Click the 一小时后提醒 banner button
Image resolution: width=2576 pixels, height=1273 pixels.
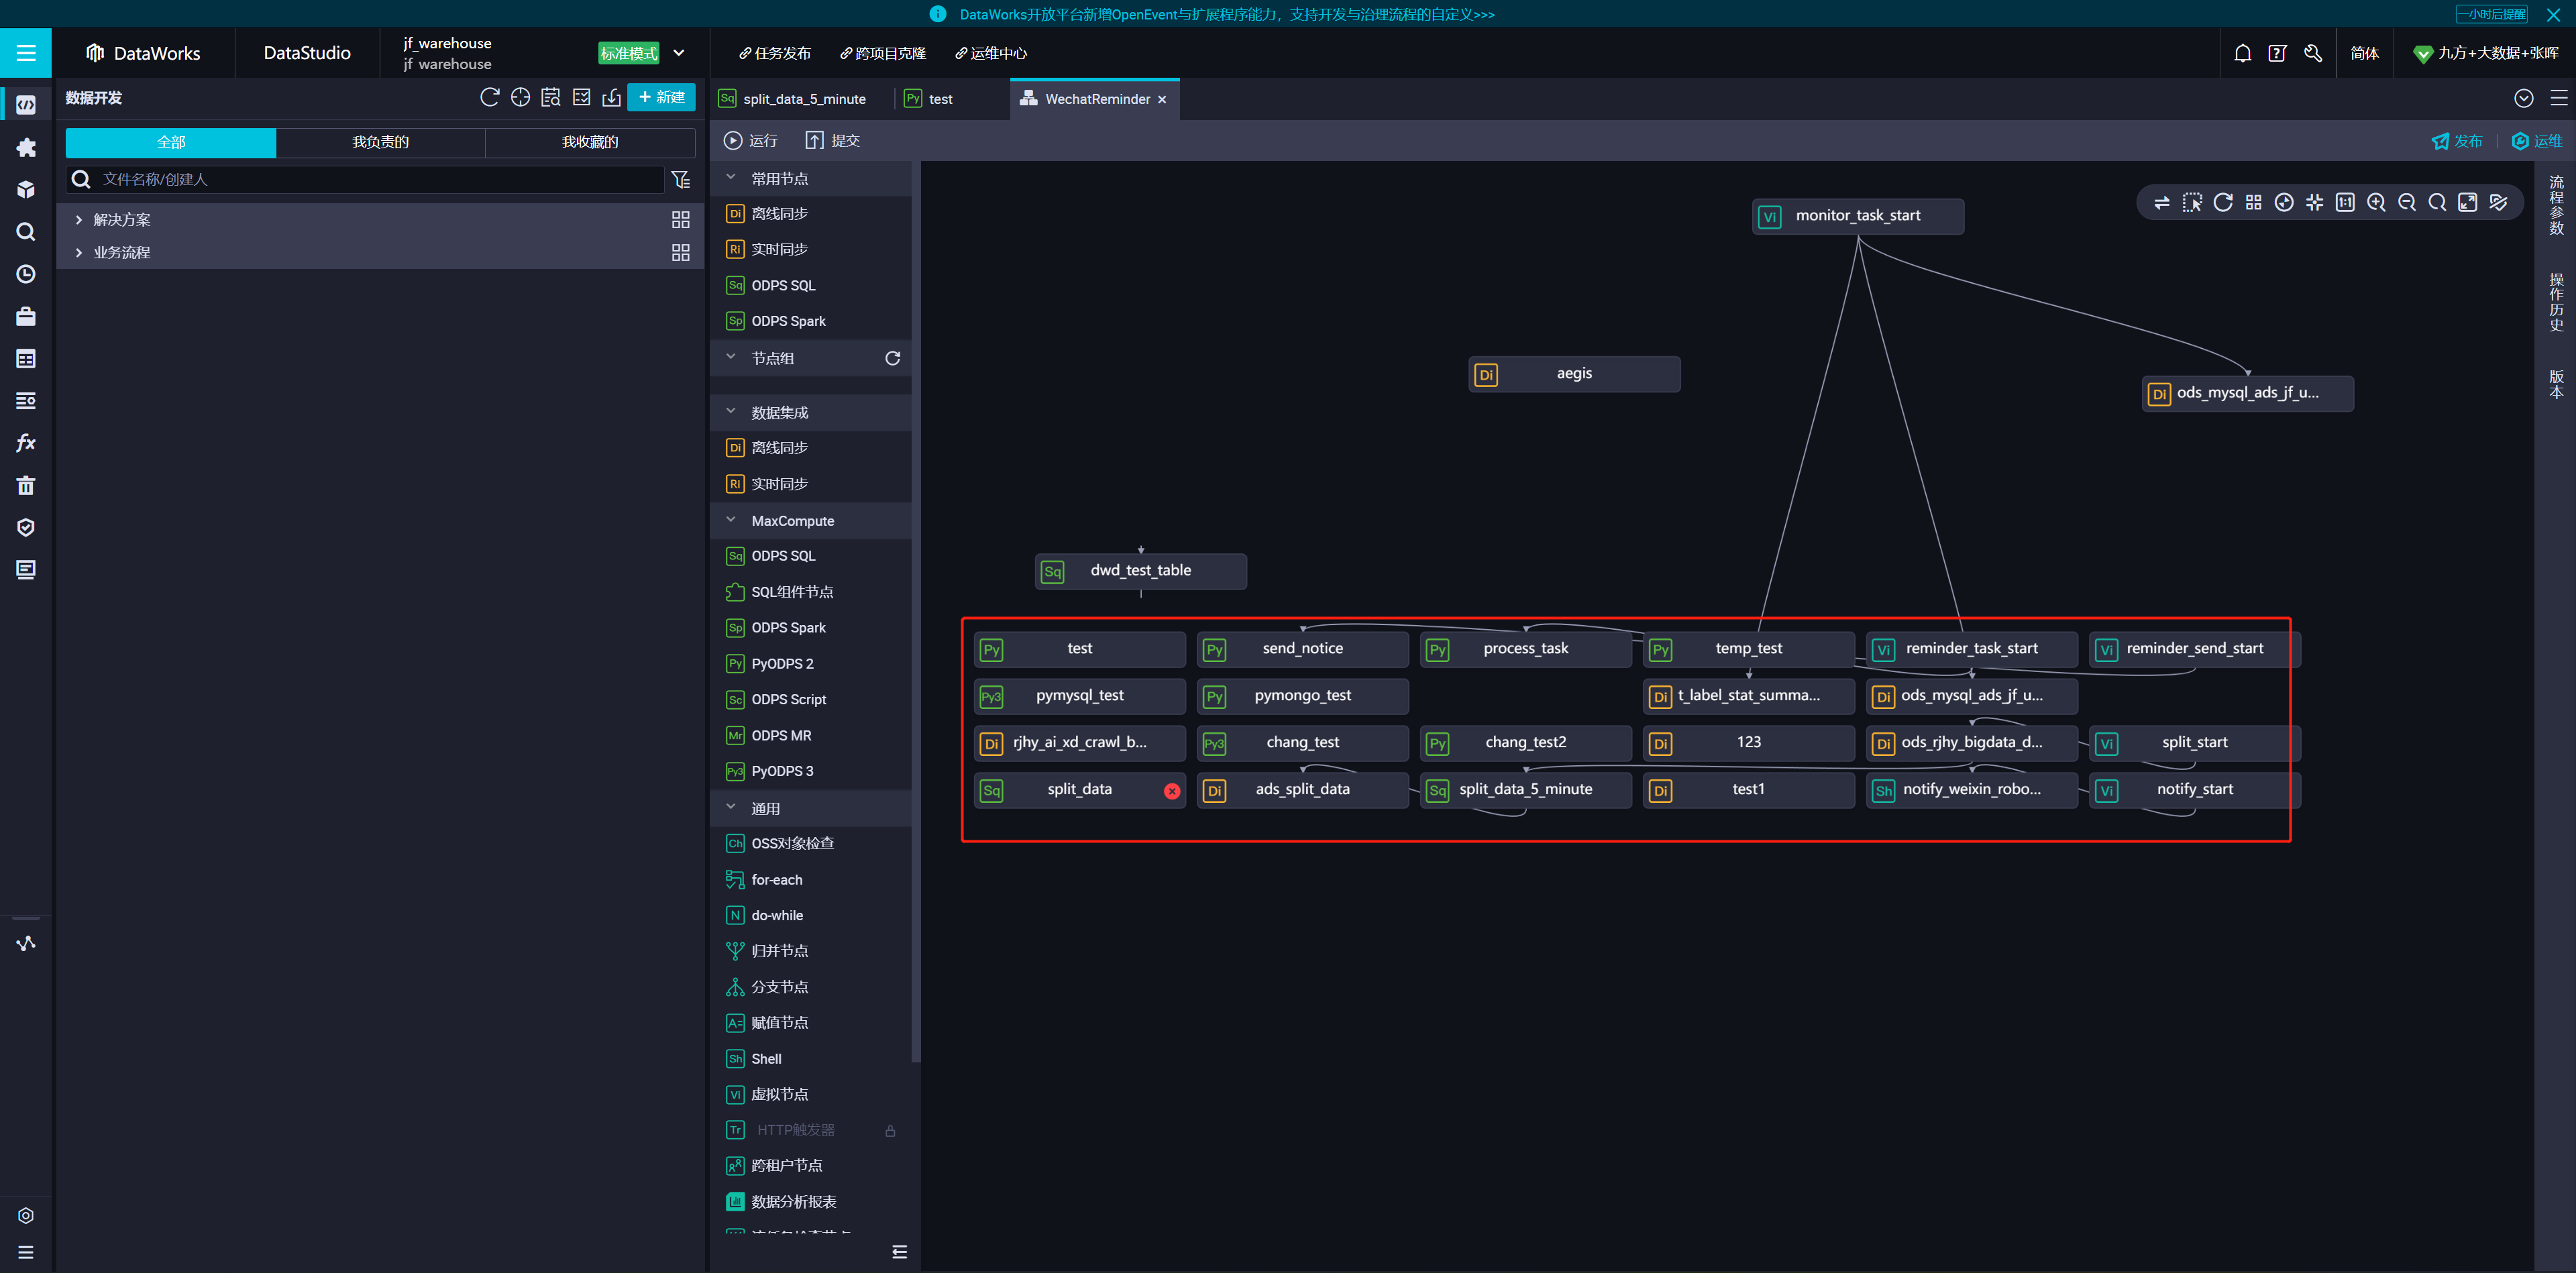[x=2492, y=14]
